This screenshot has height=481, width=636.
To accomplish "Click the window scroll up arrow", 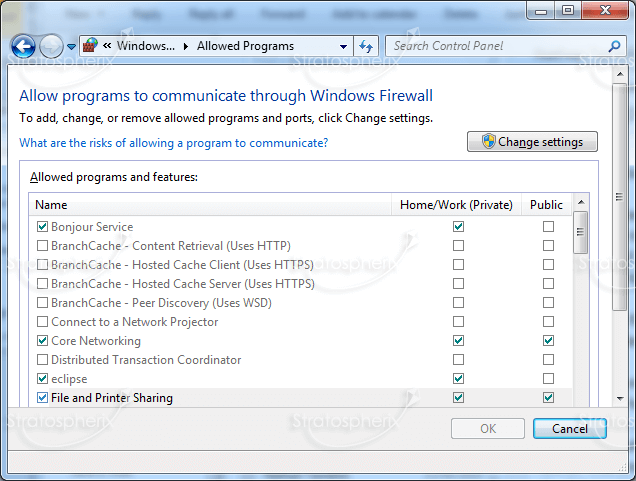I will pyautogui.click(x=620, y=75).
